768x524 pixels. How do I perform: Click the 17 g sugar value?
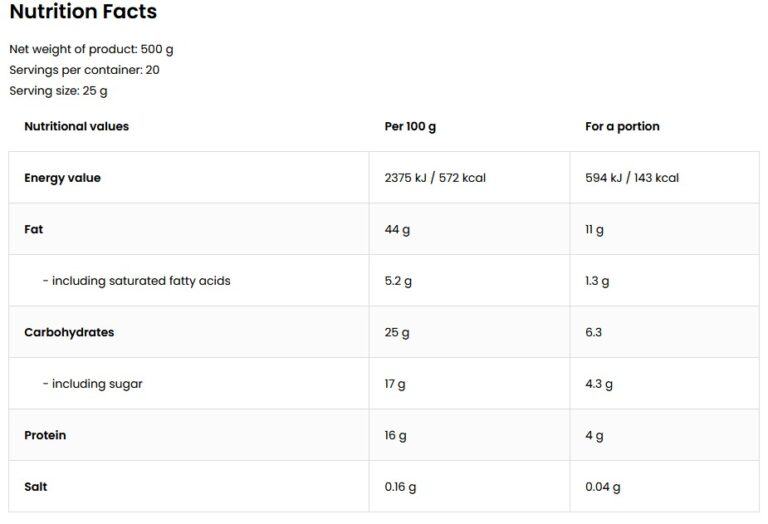pyautogui.click(x=395, y=384)
